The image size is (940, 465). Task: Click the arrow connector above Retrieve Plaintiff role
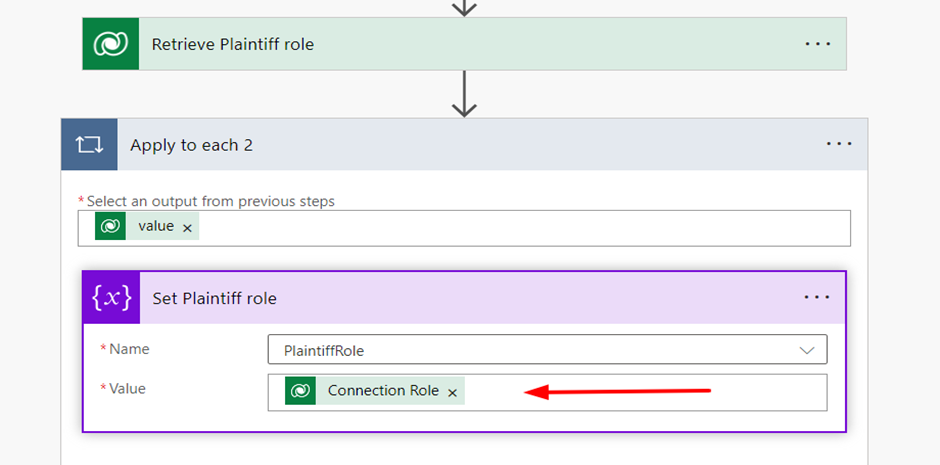tap(464, 7)
